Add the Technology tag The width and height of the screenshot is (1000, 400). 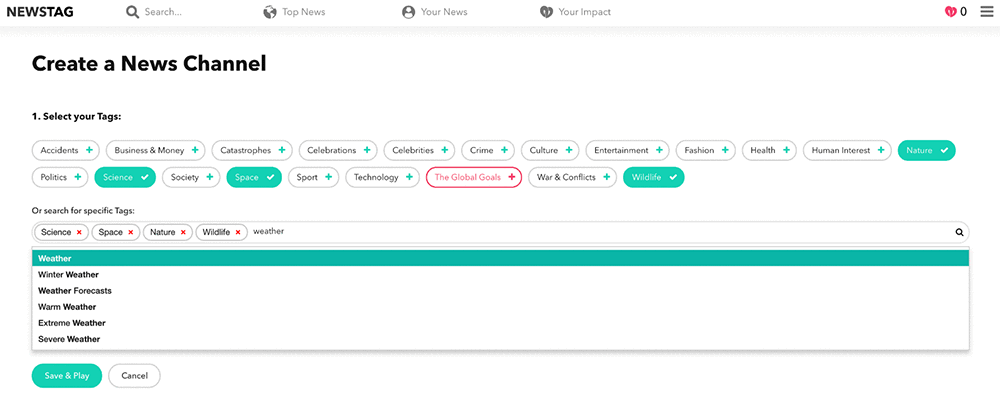(x=383, y=177)
